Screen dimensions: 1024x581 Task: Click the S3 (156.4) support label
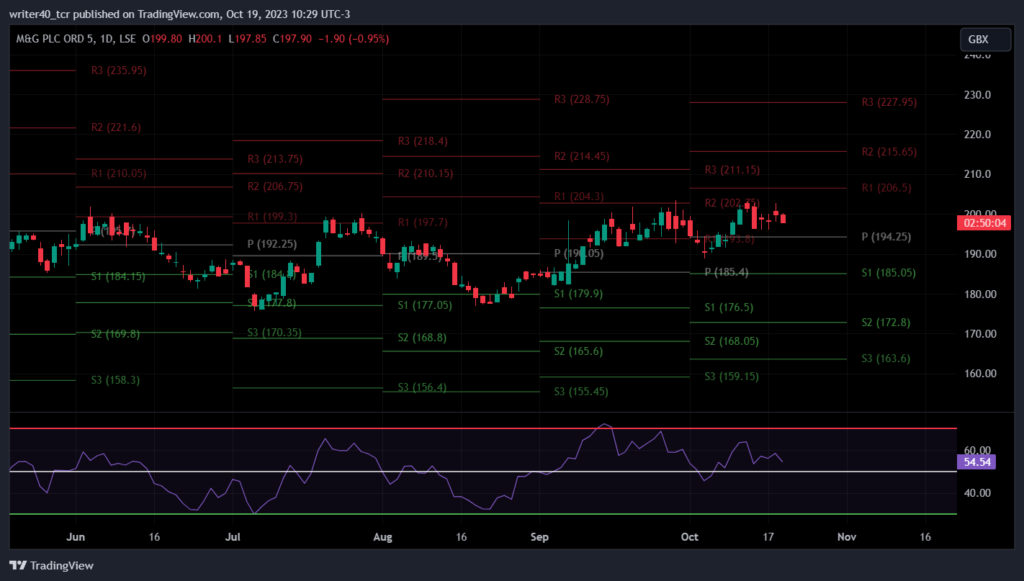tap(423, 387)
